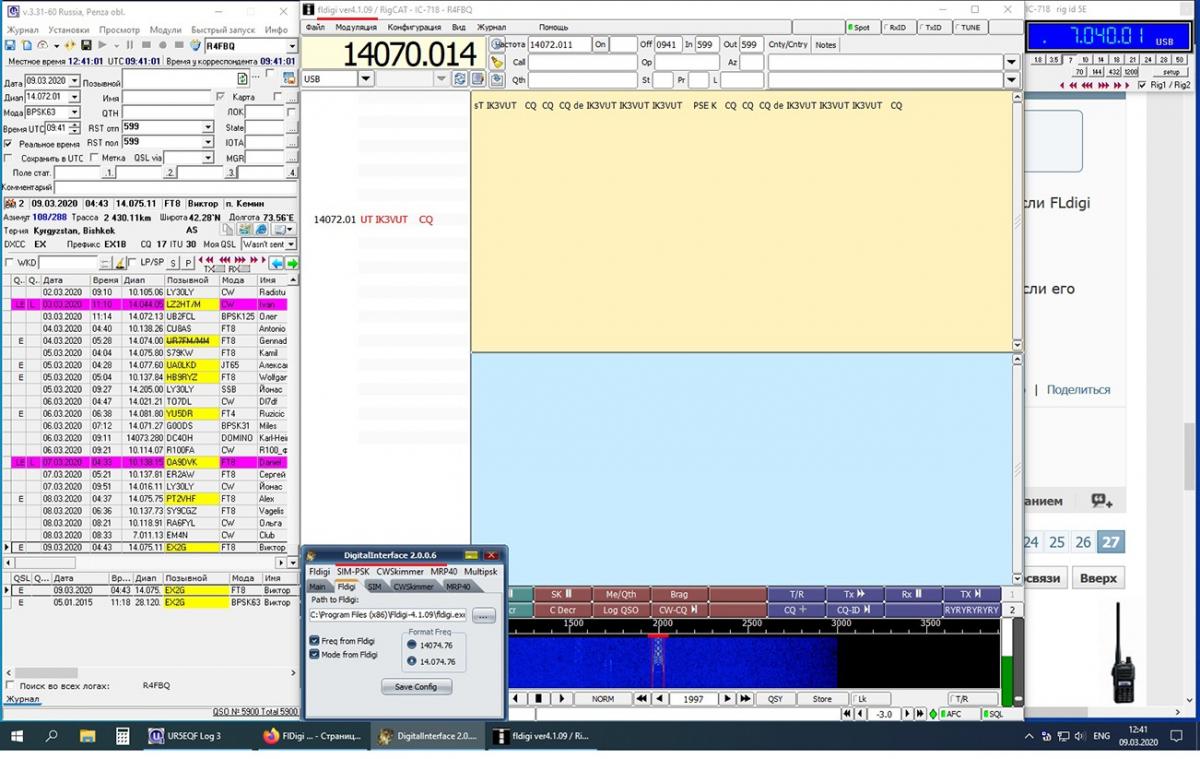
Task: Click the calculator icon in the taskbar
Action: tap(123, 736)
